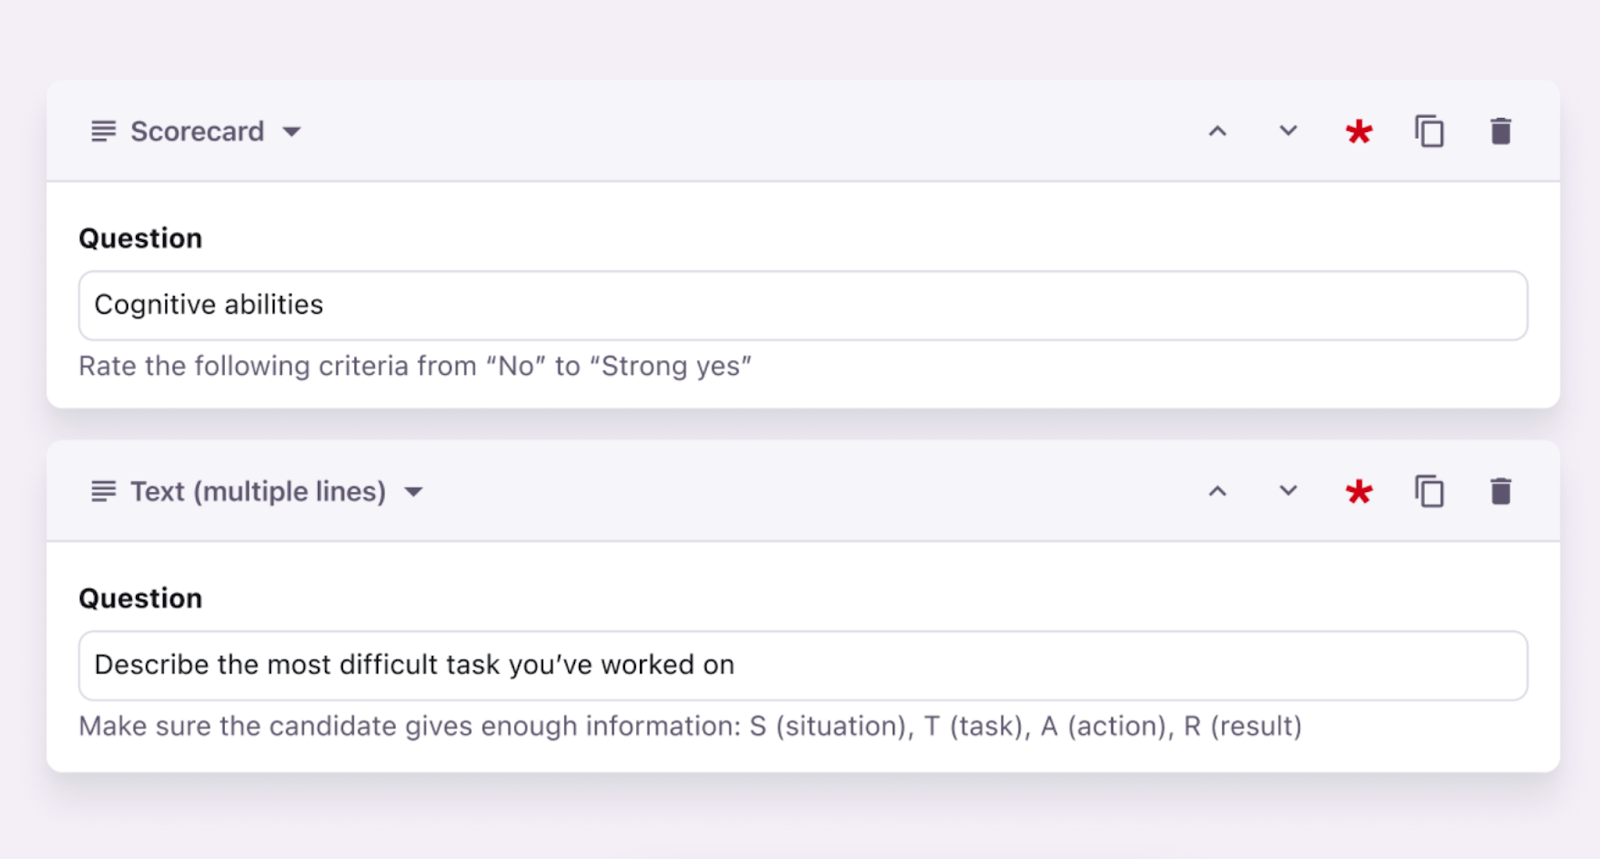Focus the "Cognitive abilities" question field
Screen dimensions: 1600x859
pyautogui.click(x=802, y=305)
